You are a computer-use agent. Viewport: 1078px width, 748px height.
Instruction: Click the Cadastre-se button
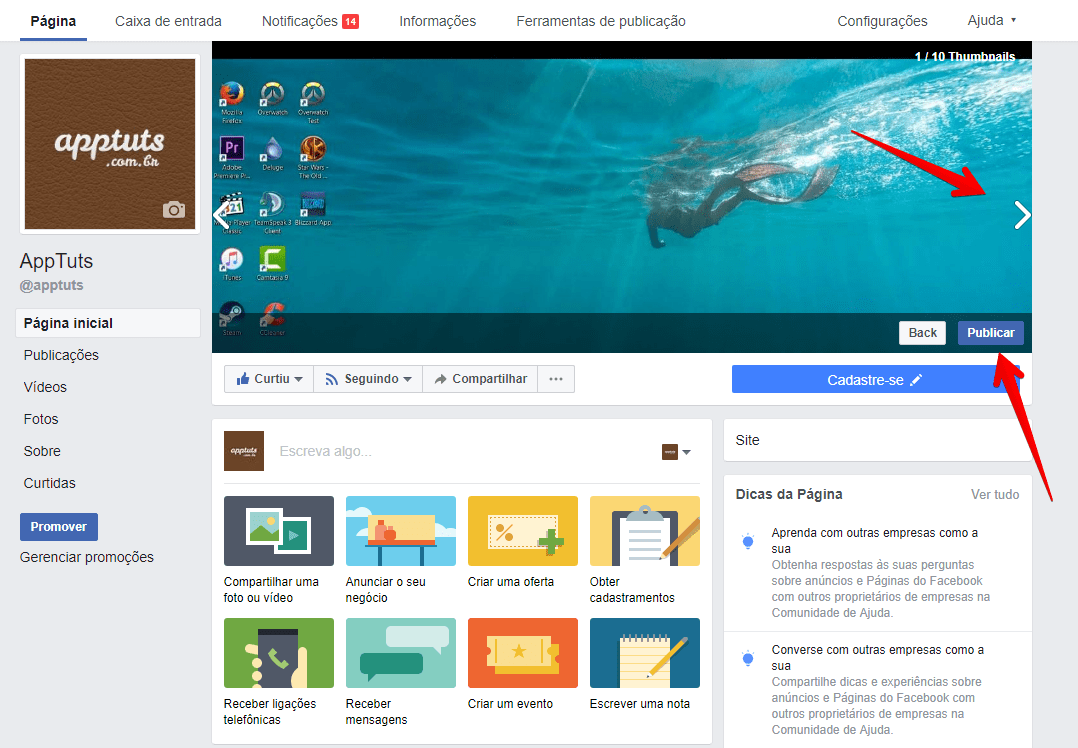pos(874,380)
